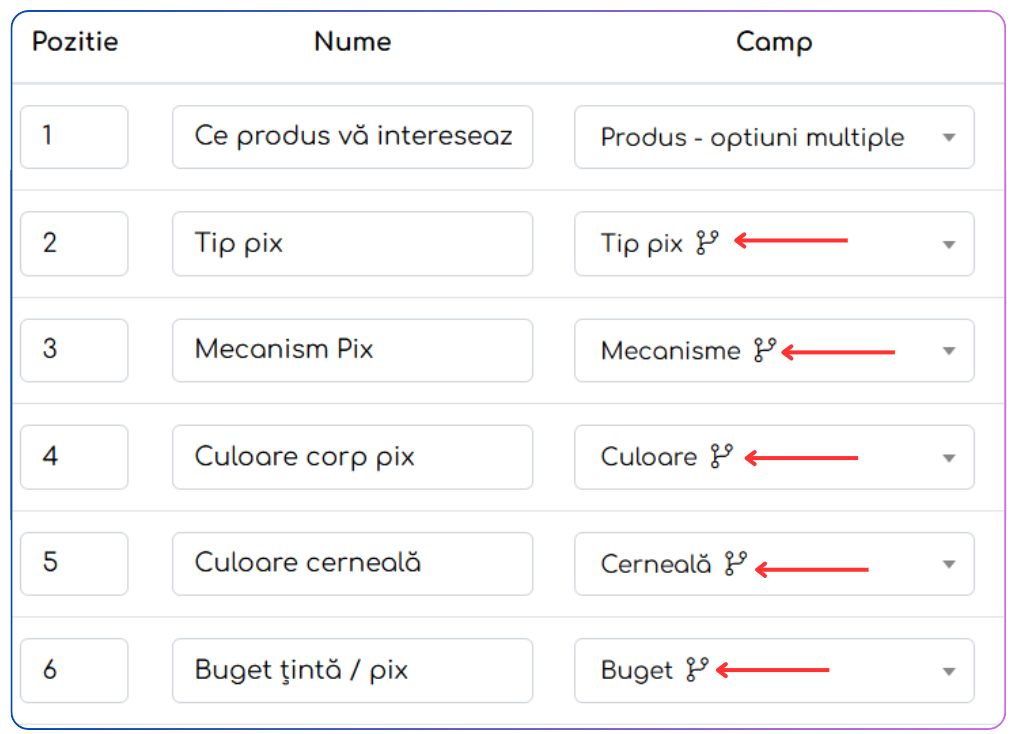
Task: Select the position field showing 4
Action: [74, 457]
